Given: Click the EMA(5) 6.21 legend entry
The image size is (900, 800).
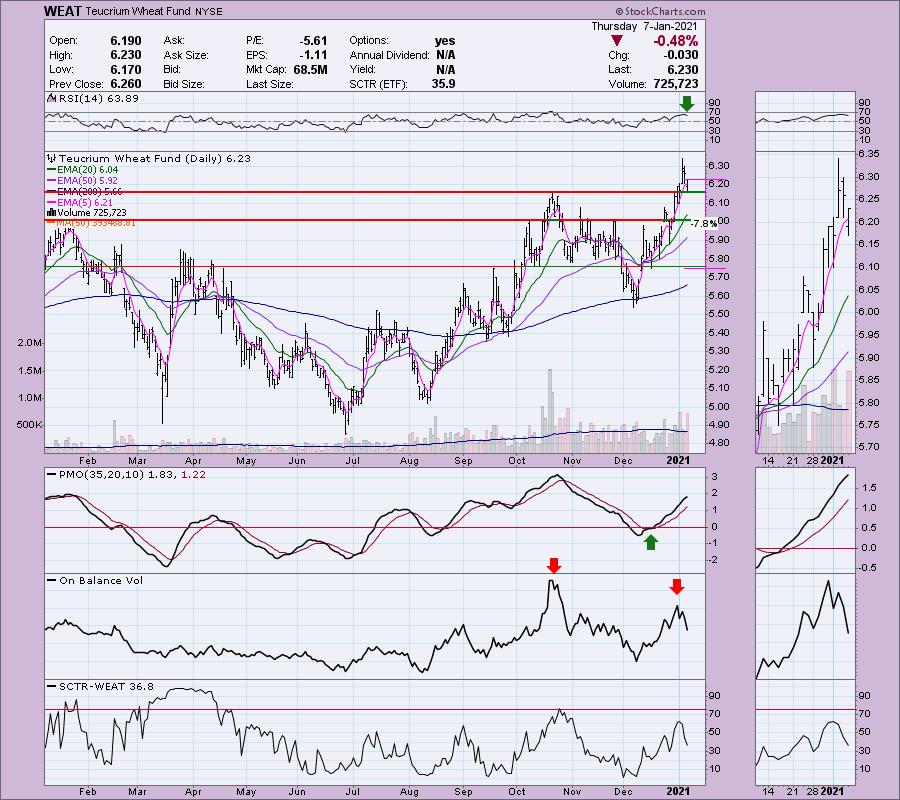Looking at the screenshot, I should 84,203.
